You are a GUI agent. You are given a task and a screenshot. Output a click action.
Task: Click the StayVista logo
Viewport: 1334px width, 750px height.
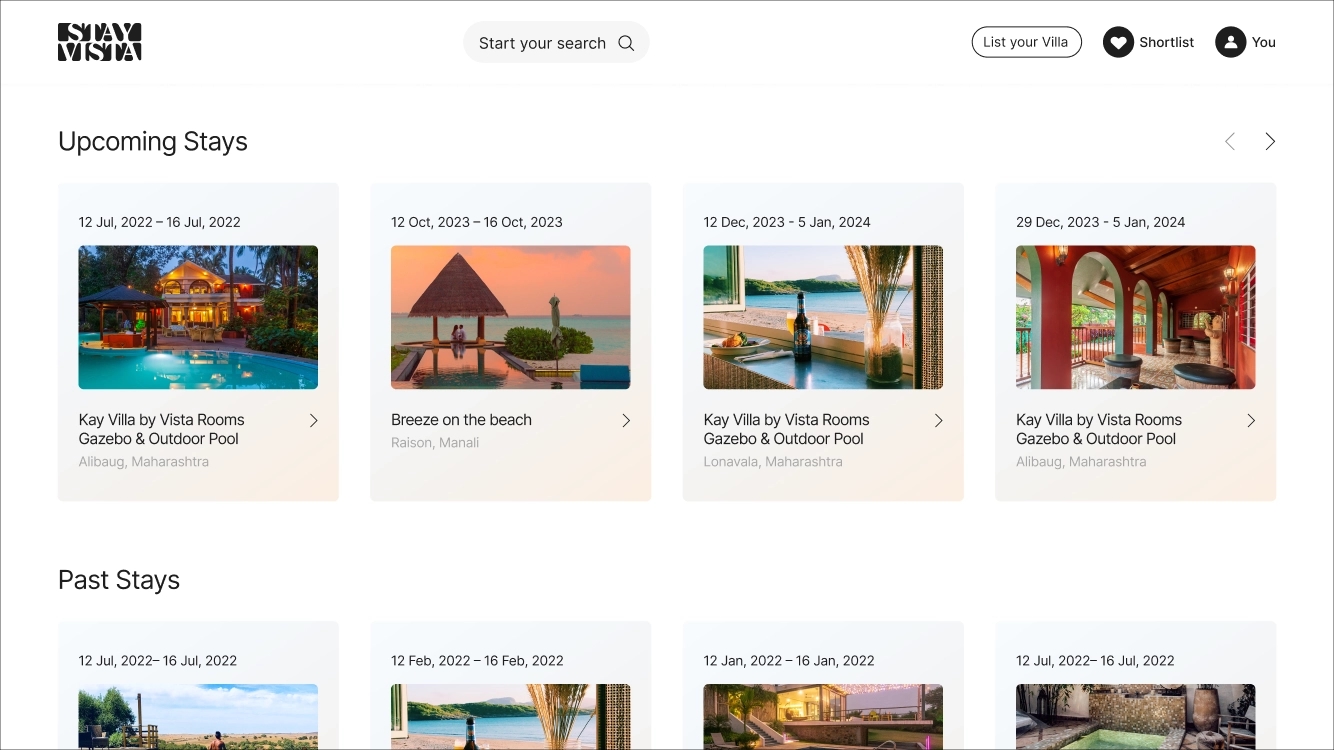click(x=99, y=42)
